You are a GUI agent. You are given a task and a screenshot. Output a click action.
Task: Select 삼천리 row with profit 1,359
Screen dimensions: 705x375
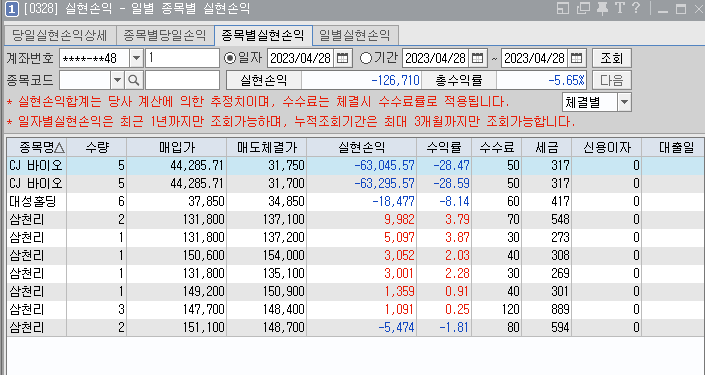(x=356, y=291)
